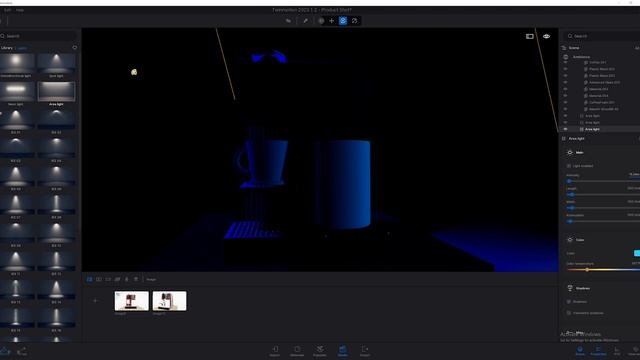Open the Scene panel button at bottom right
This screenshot has height=360, width=640.
tap(580, 351)
